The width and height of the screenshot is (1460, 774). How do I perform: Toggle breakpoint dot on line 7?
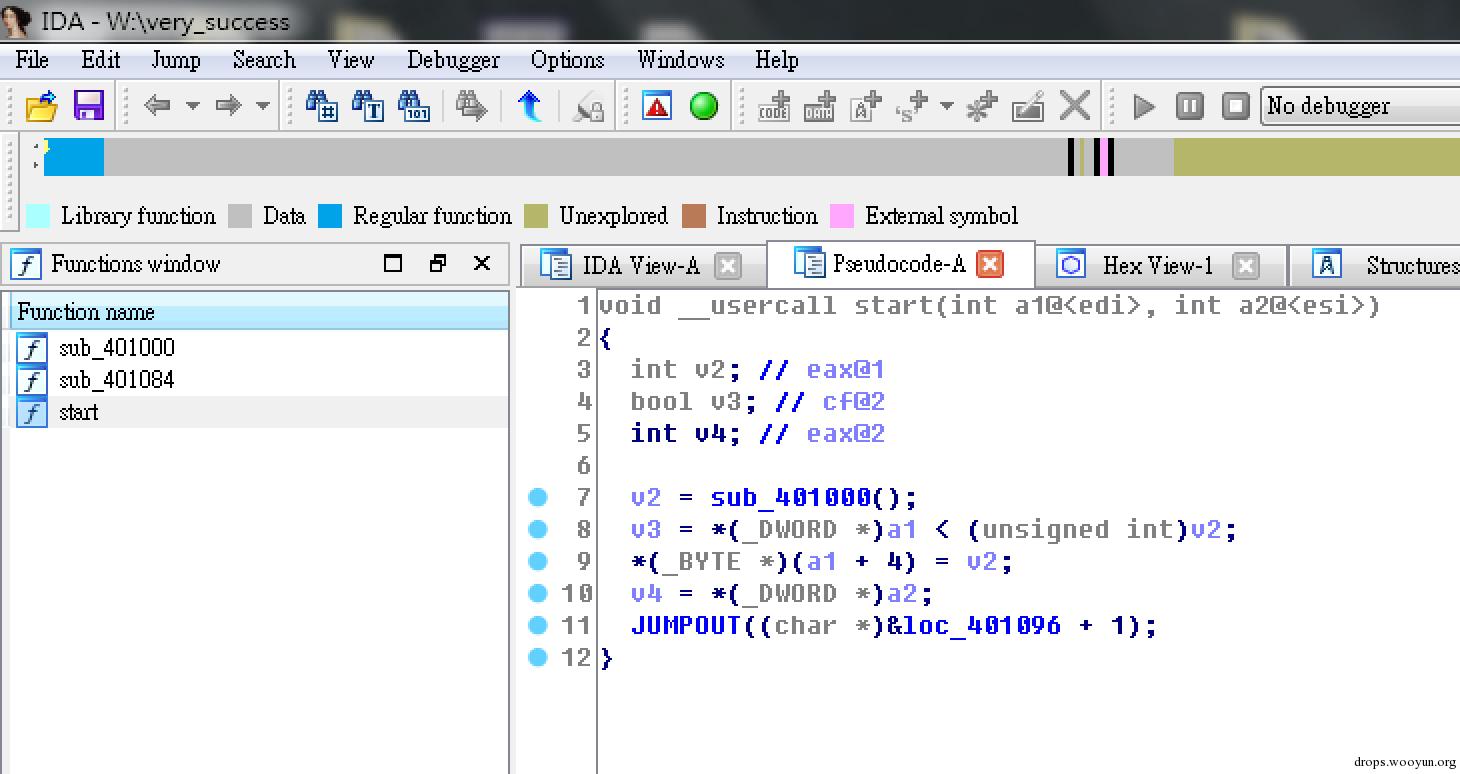538,497
